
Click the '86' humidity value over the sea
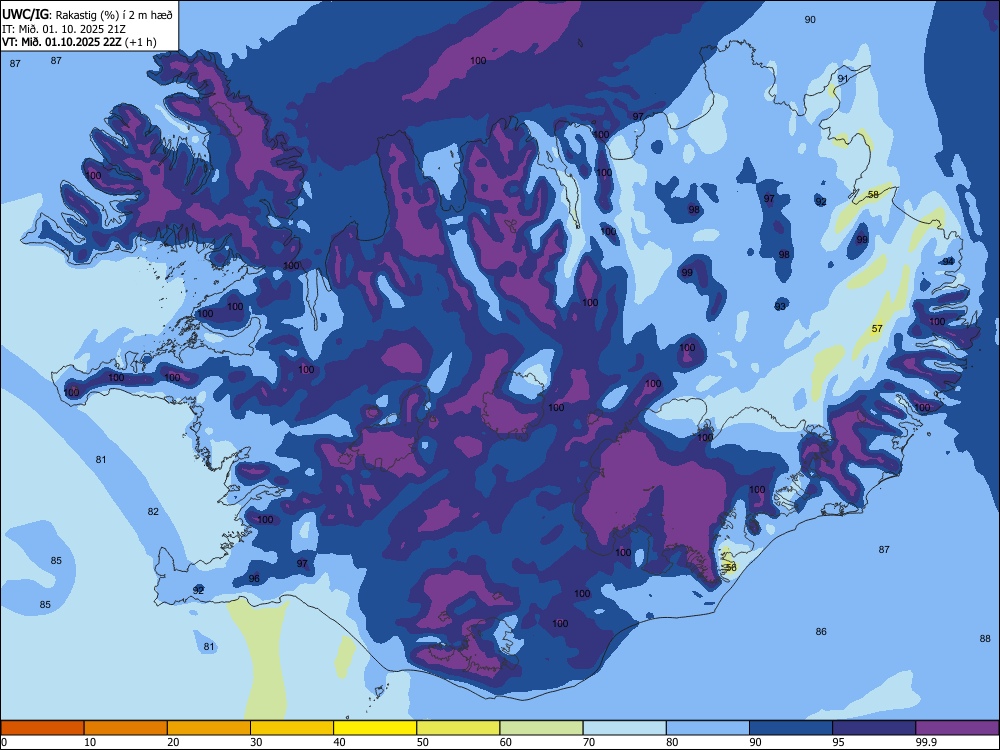click(x=821, y=631)
